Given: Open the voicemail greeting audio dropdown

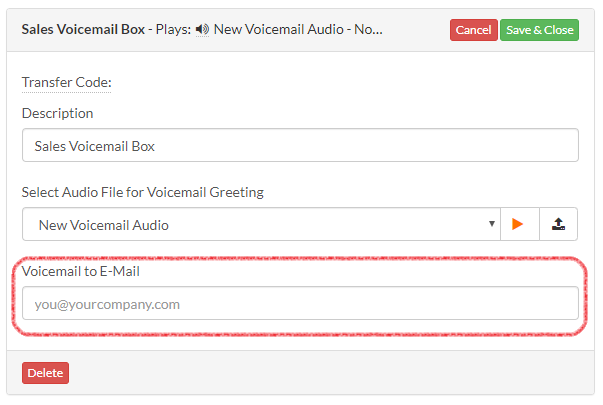Looking at the screenshot, I should click(261, 224).
